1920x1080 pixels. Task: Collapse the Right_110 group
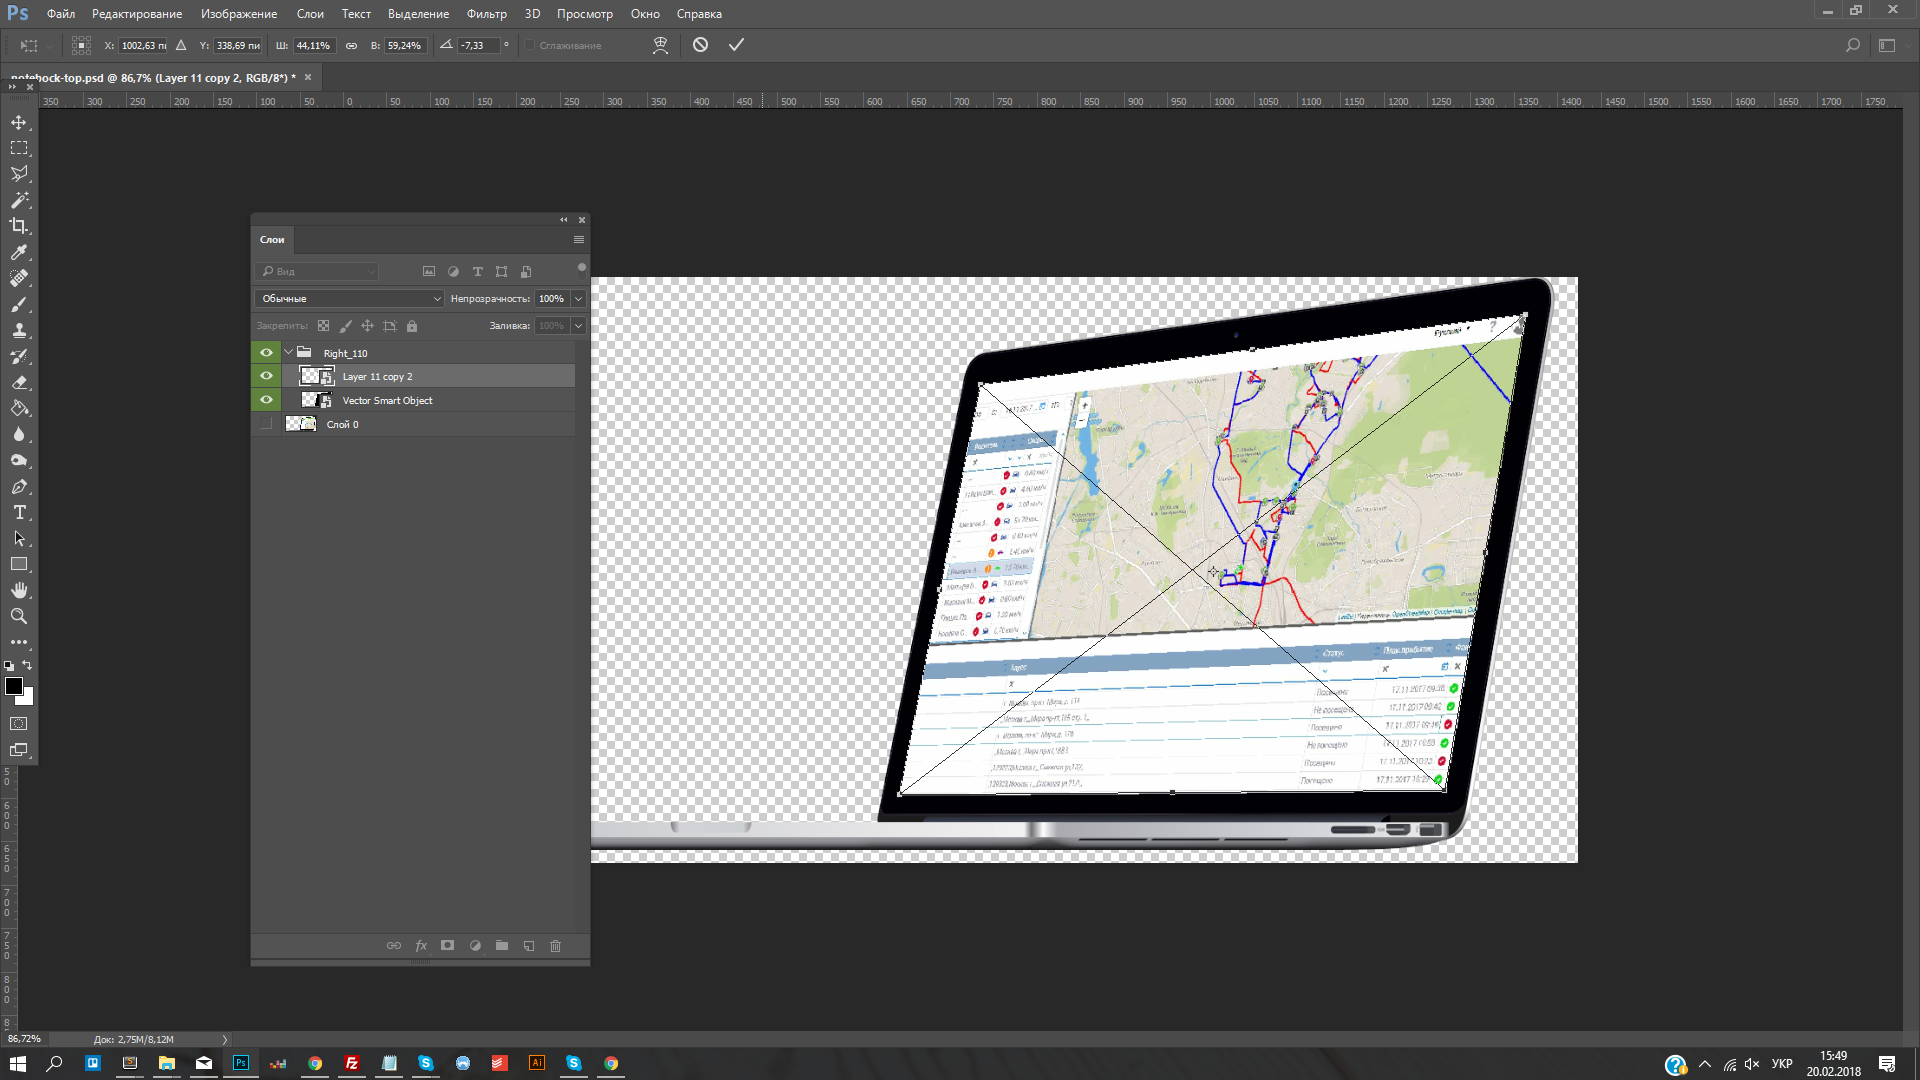[x=289, y=352]
